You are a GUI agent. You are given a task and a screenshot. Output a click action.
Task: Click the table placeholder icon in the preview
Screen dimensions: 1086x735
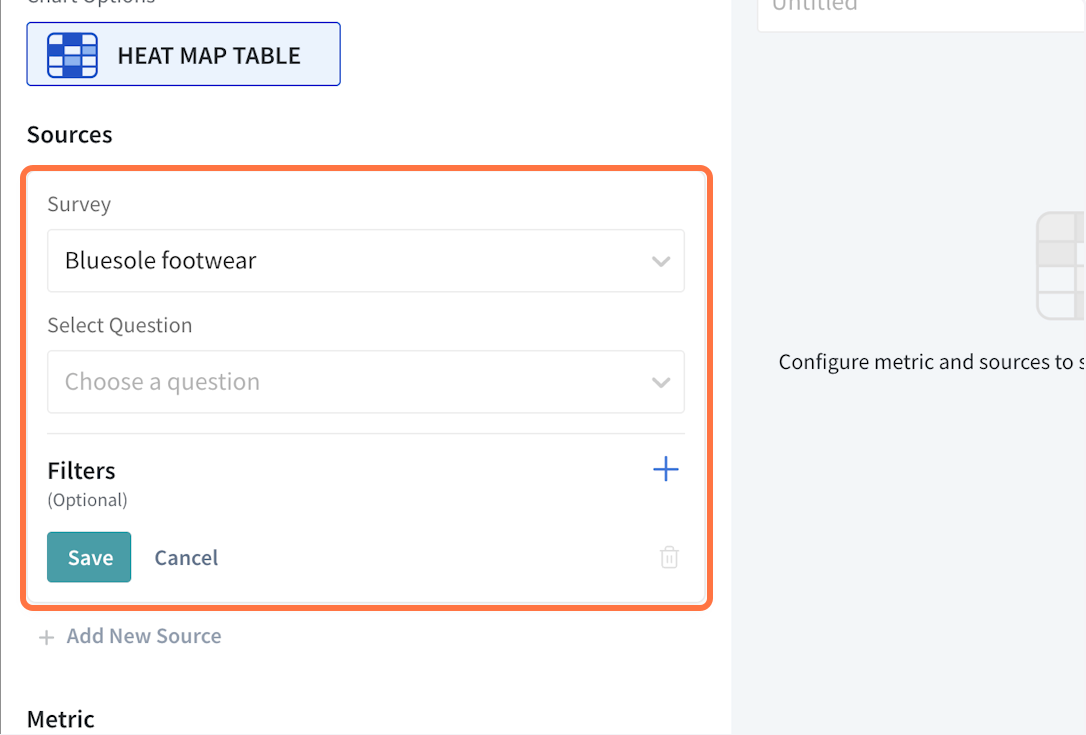[x=1061, y=266]
